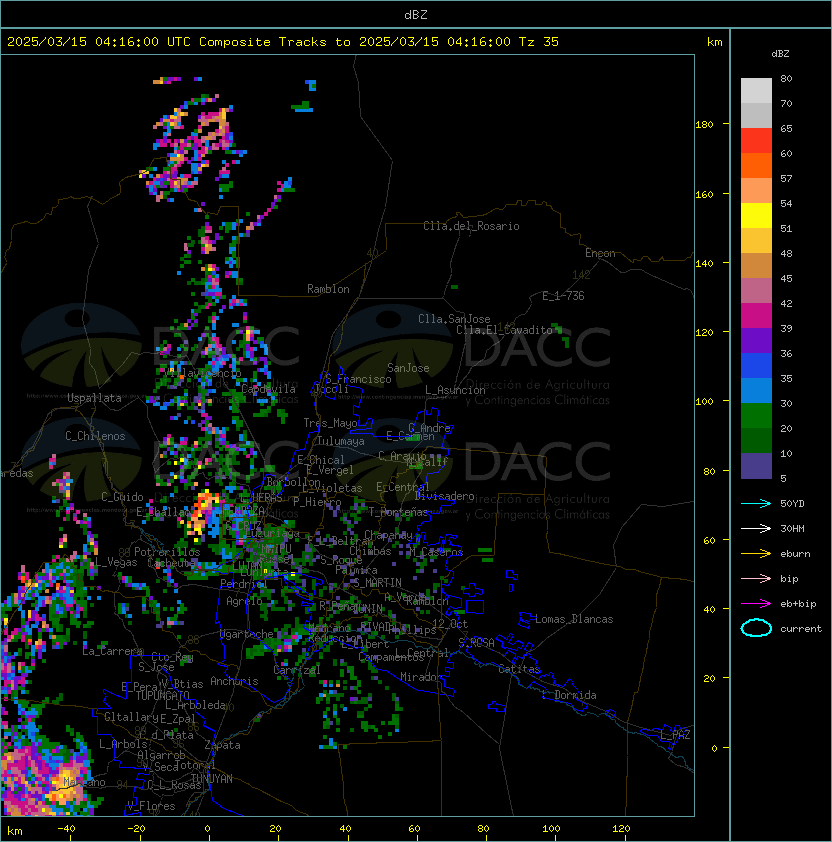Screen dimensions: 832x842
Task: Click the 'La_Carrera' map label
Action: pos(112,651)
